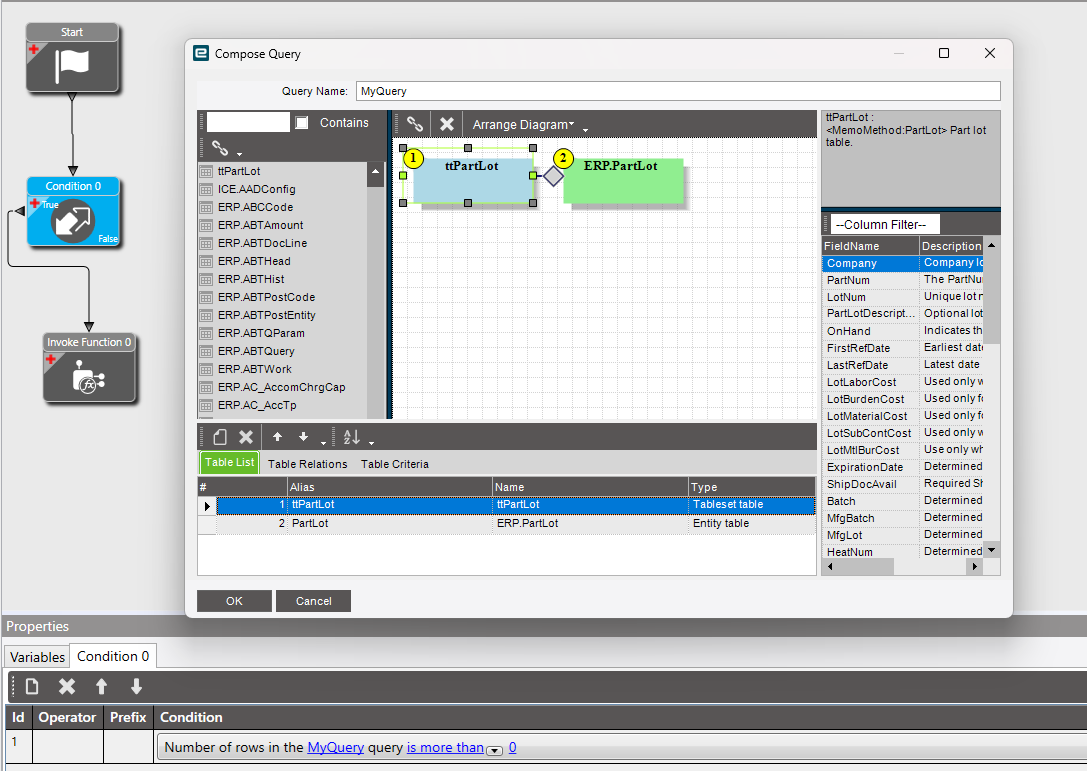Screen dimensions: 1087x771
Task: Click the delete X icon in diagram toolbar
Action: tap(447, 124)
